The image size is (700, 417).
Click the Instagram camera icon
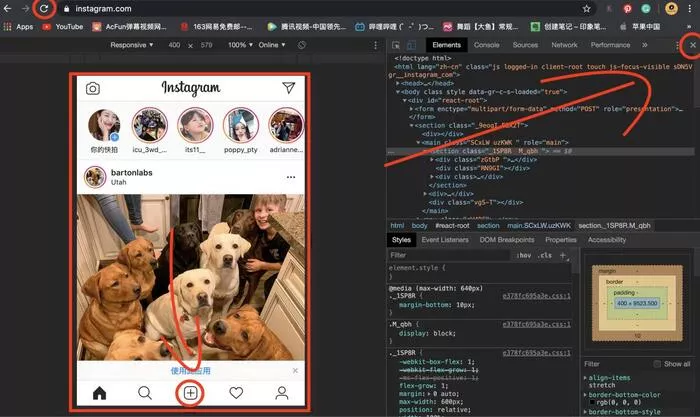(92, 88)
